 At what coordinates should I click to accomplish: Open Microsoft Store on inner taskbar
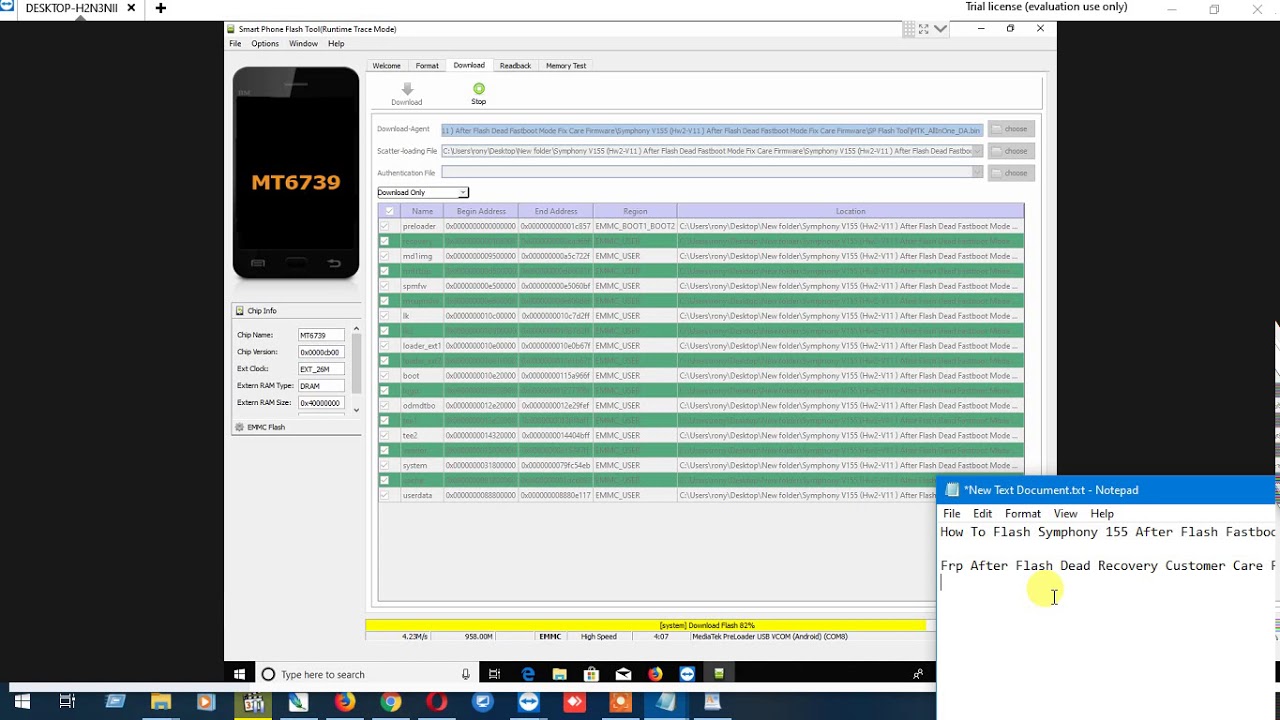(x=591, y=674)
